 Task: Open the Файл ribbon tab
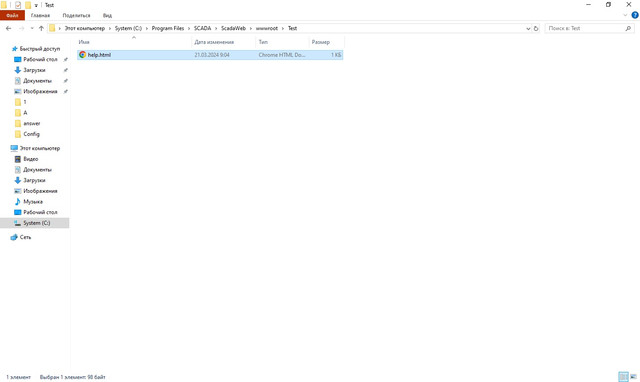(x=12, y=16)
